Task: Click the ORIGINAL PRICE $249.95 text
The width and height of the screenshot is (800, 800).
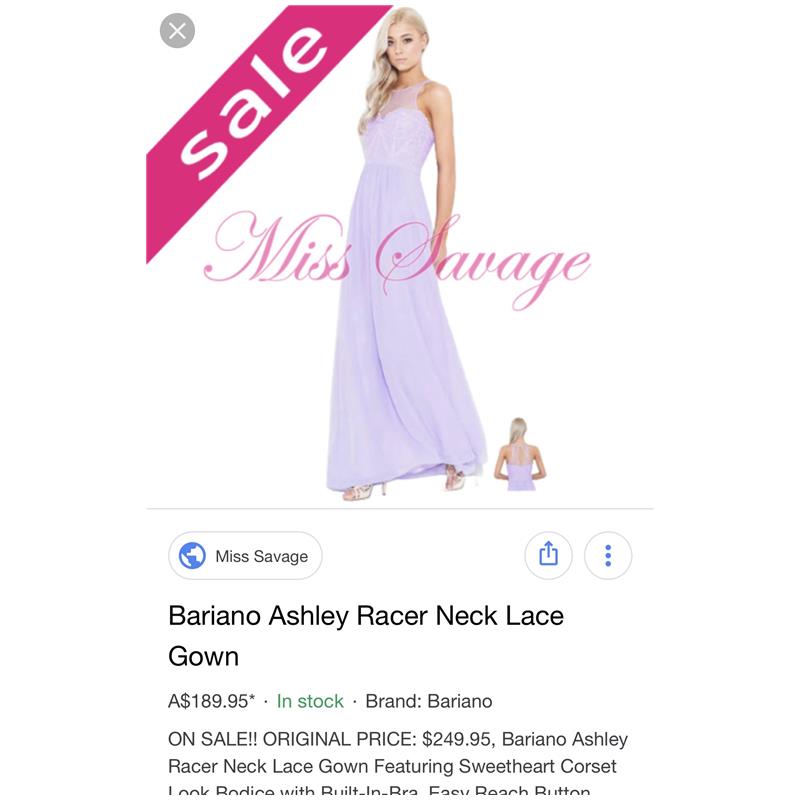Action: pyautogui.click(x=377, y=739)
